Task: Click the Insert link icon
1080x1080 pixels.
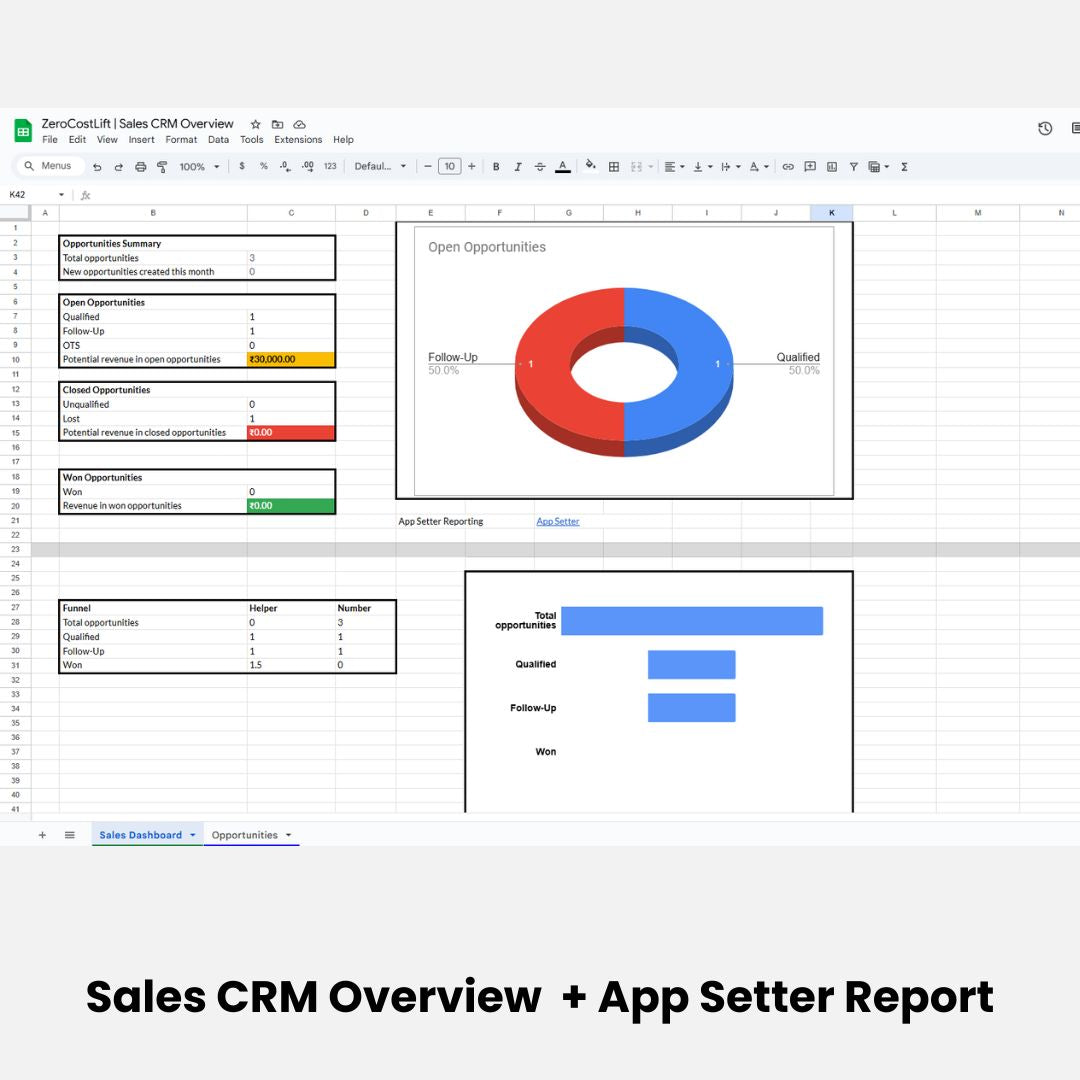Action: click(788, 167)
